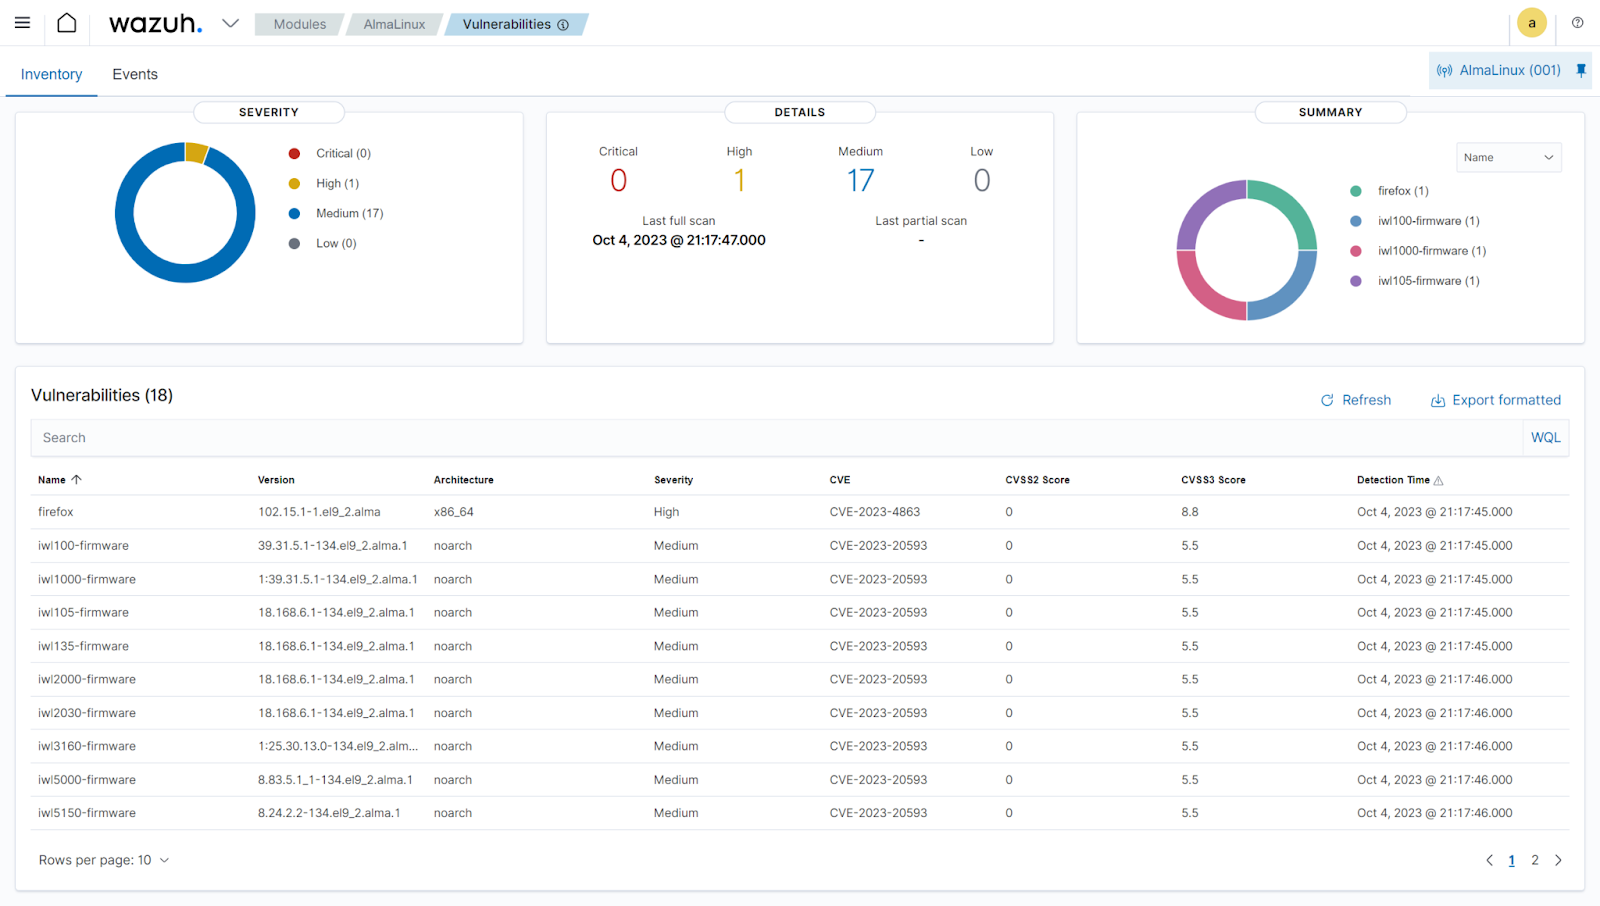Click the Detection Time warning icon
This screenshot has height=906, width=1600.
point(1438,481)
